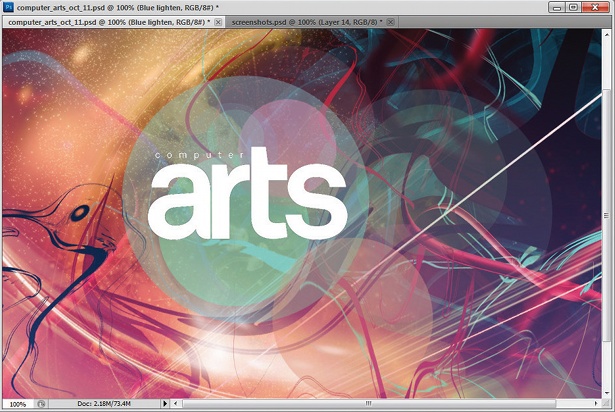Click the horizontal scrollbar left arrow
This screenshot has height=412, width=615.
175,403
